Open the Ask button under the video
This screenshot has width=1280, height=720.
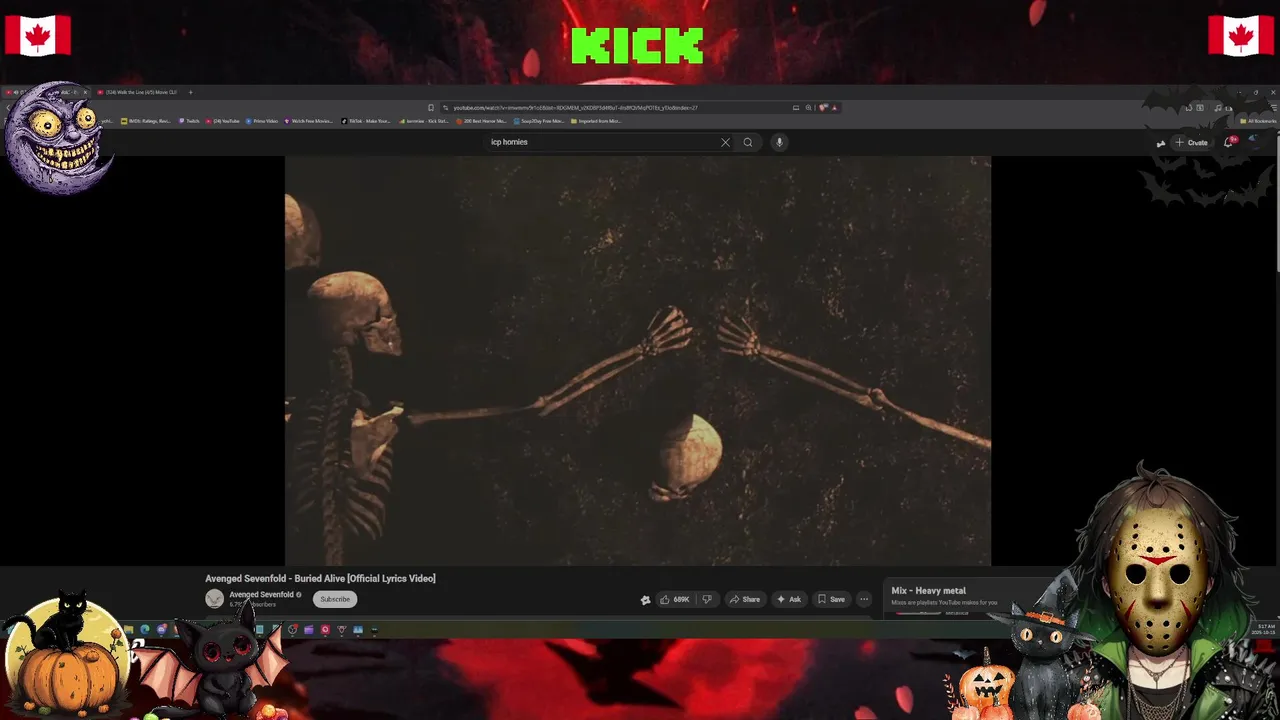[789, 599]
